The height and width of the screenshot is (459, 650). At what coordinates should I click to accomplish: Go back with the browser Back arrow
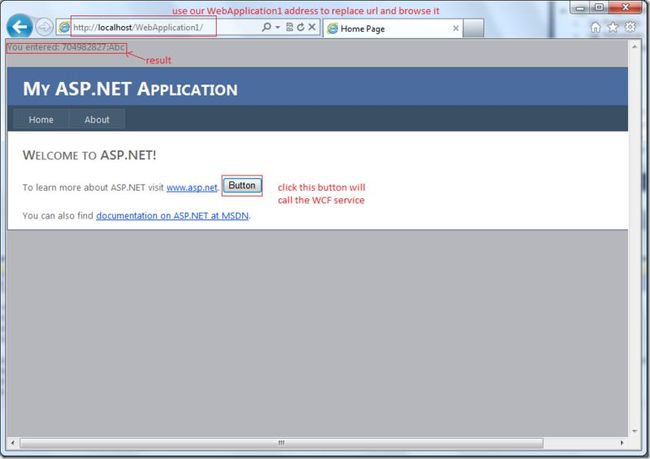click(19, 27)
